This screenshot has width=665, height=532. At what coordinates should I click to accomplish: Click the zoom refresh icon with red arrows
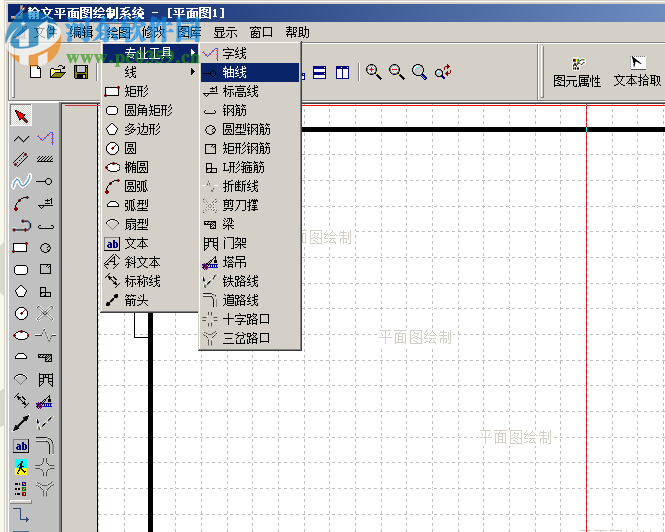443,72
